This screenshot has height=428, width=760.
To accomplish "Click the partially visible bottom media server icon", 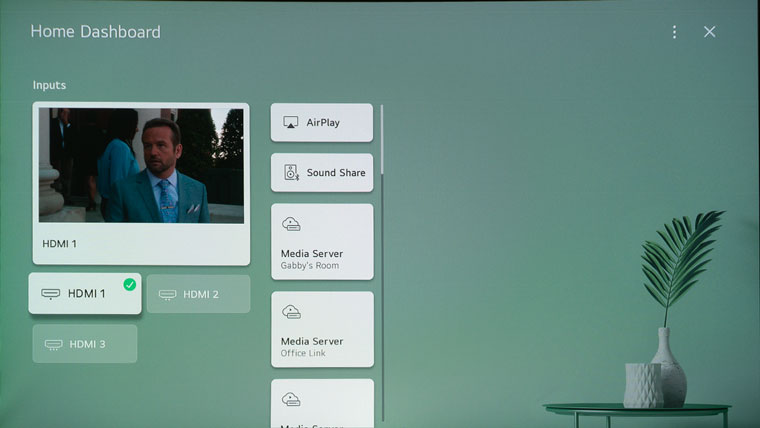I will 291,399.
